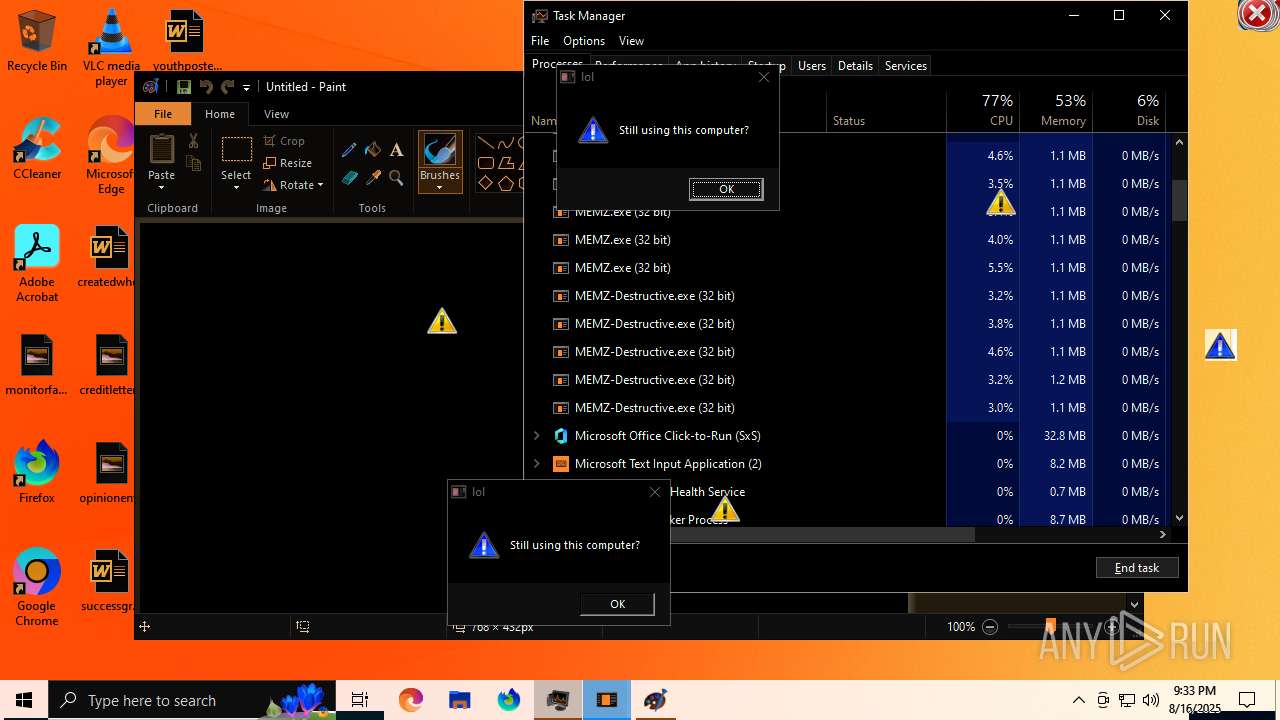Click the Copy icon in Paint
This screenshot has height=720, width=1280.
pos(193,164)
